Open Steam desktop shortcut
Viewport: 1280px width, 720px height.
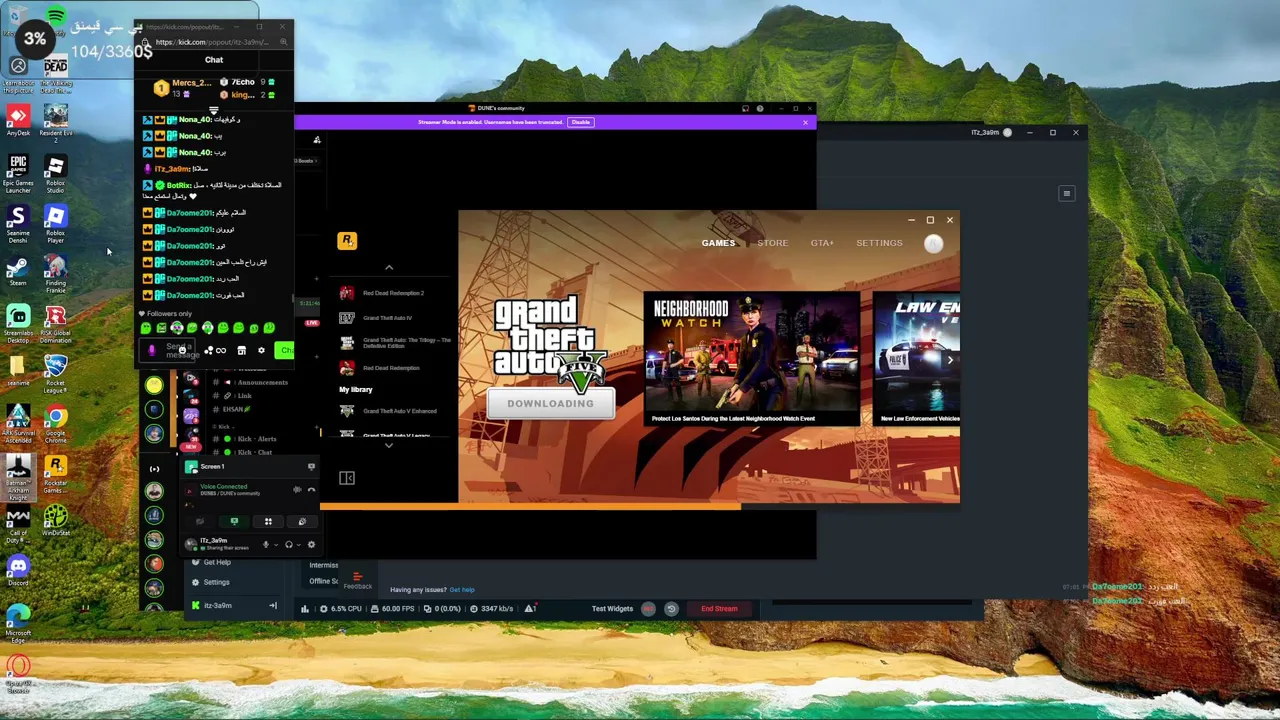tap(18, 271)
